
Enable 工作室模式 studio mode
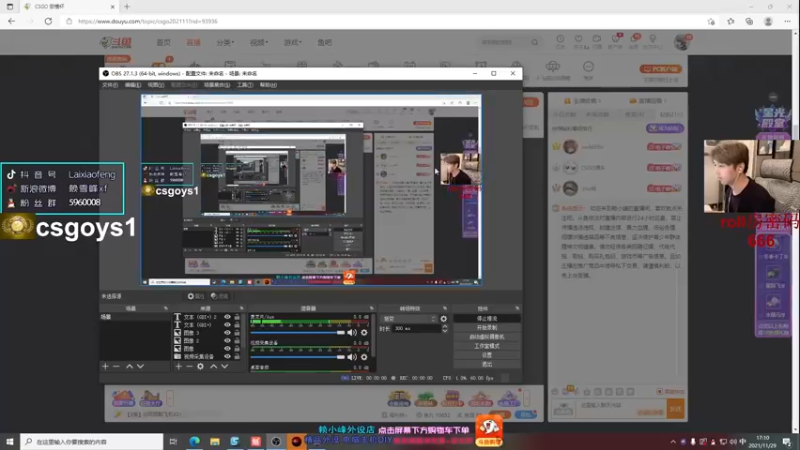(487, 346)
